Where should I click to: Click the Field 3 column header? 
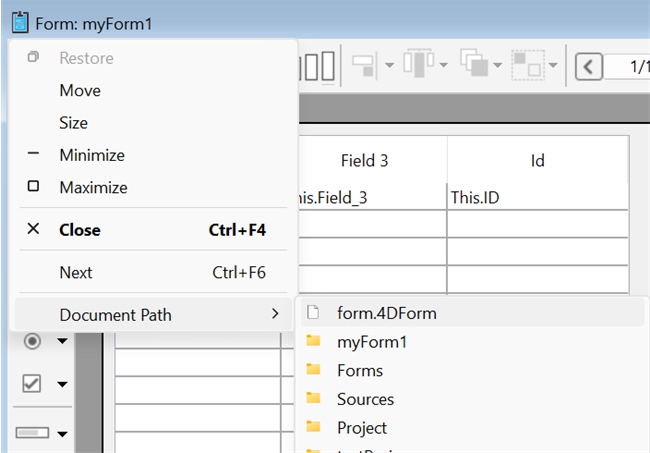click(364, 160)
